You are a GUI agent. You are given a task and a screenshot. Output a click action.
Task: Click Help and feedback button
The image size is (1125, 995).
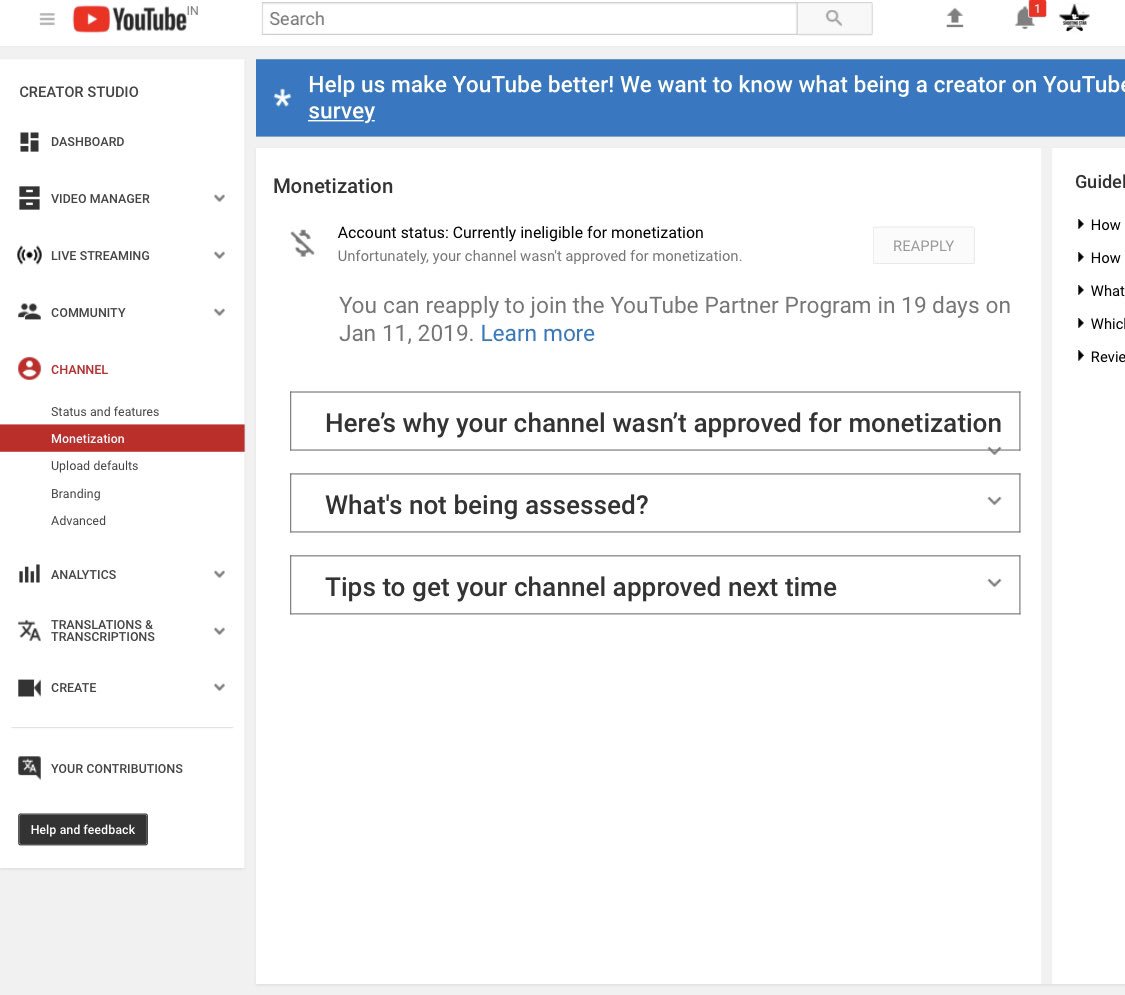point(83,829)
